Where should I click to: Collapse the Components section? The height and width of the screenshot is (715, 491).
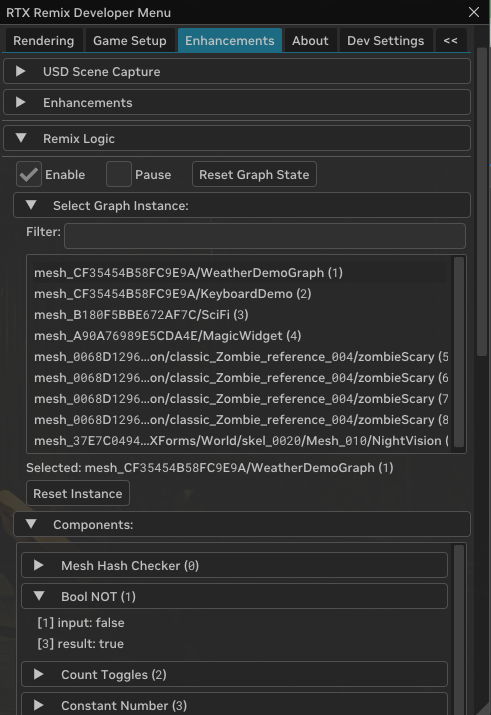(242, 524)
